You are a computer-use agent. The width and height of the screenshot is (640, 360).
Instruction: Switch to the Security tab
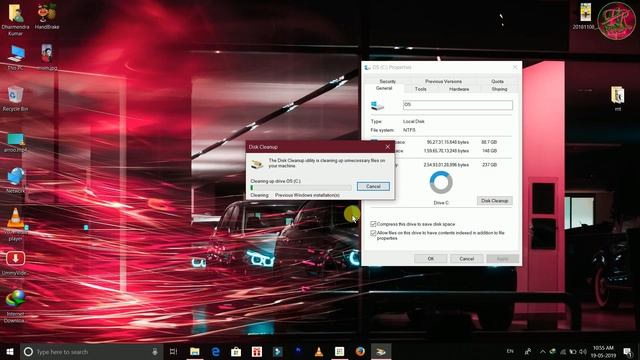pyautogui.click(x=387, y=81)
